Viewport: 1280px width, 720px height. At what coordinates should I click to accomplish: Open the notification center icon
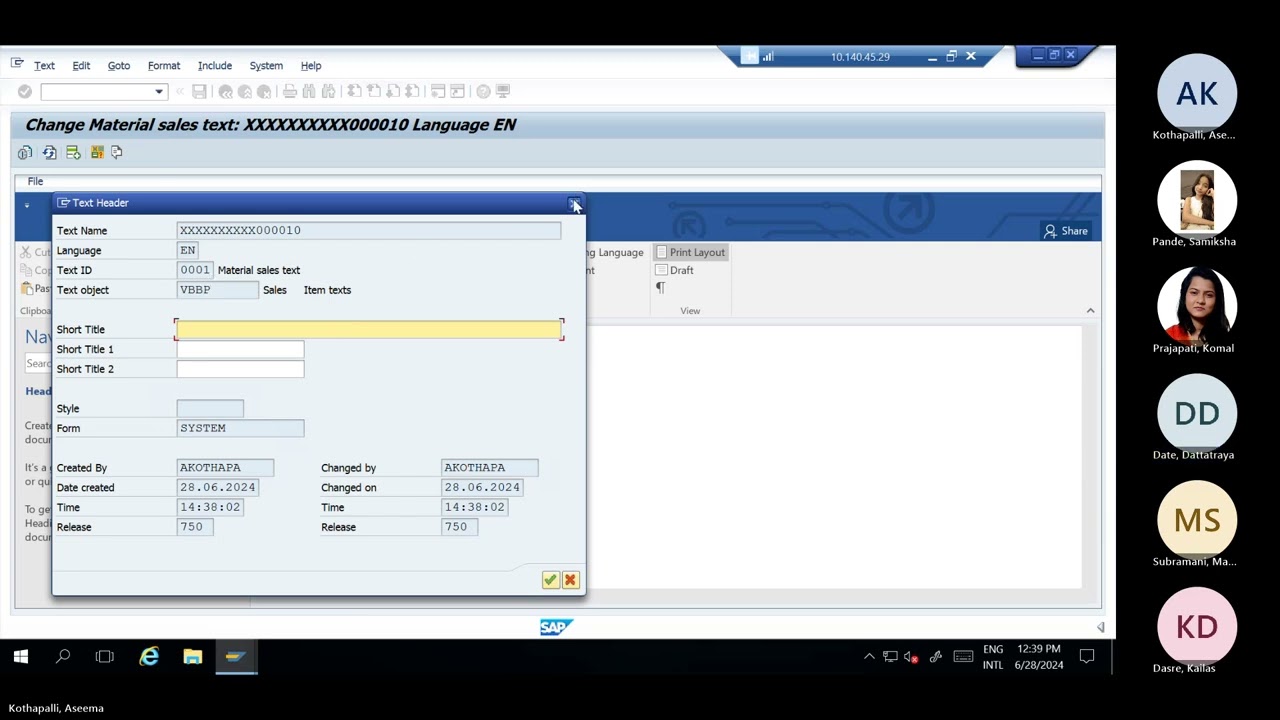click(x=1087, y=657)
